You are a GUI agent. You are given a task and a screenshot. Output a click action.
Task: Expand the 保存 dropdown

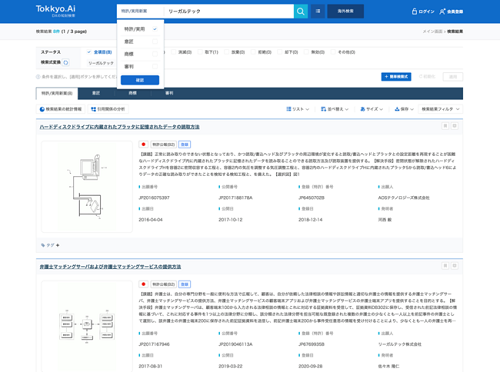[404, 109]
